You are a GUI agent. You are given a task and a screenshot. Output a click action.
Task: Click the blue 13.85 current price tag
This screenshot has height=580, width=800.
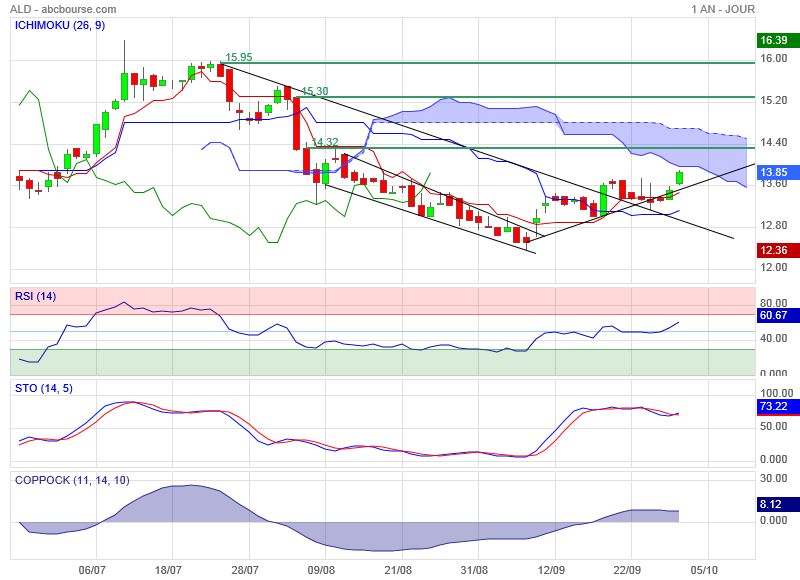[778, 172]
